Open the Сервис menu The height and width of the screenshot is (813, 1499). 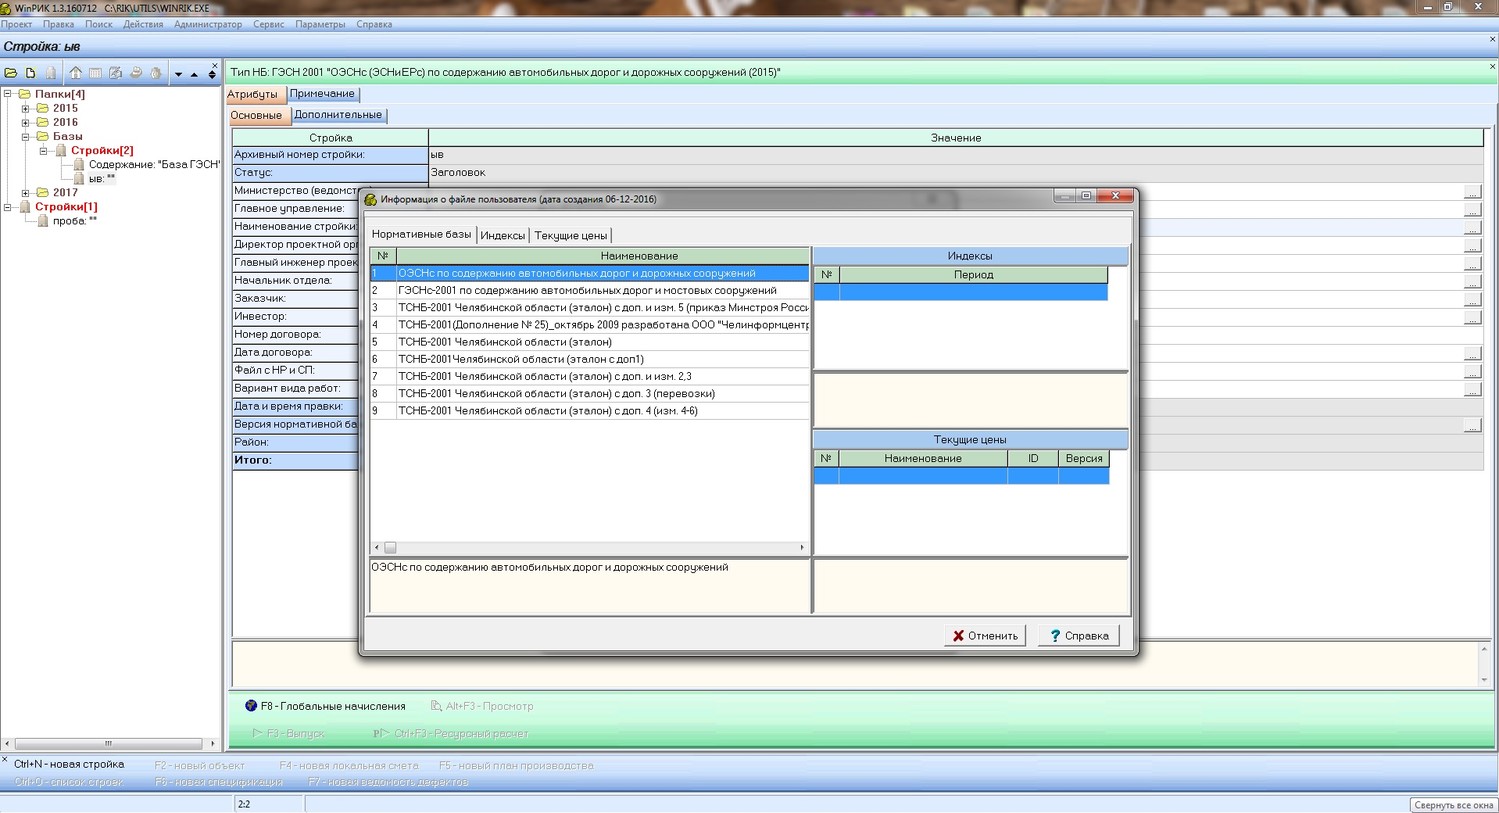pos(269,24)
